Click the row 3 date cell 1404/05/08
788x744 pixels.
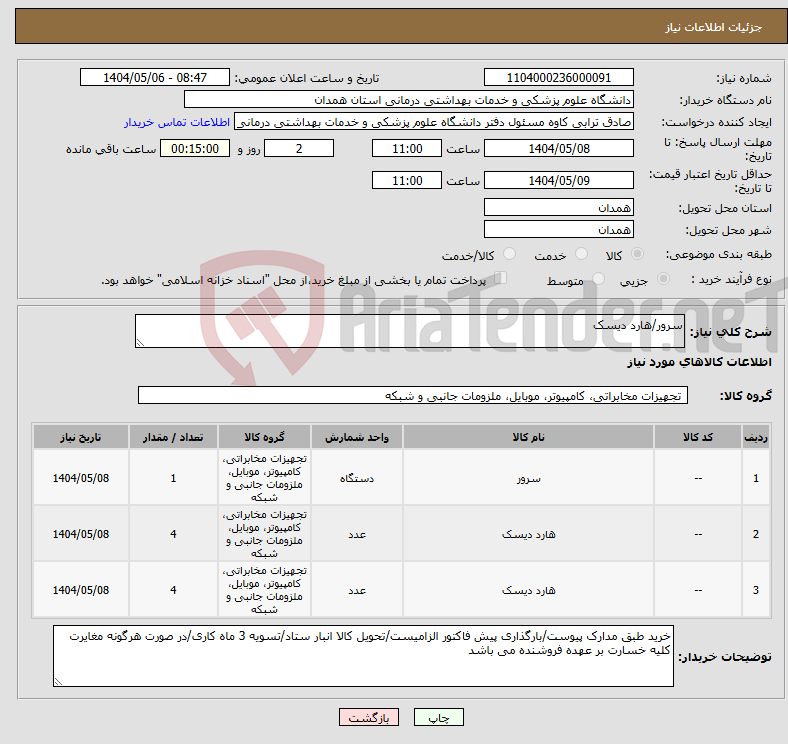click(x=81, y=590)
